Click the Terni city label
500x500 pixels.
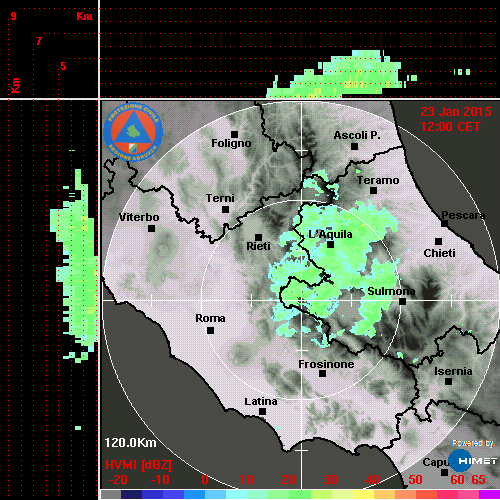tap(220, 198)
